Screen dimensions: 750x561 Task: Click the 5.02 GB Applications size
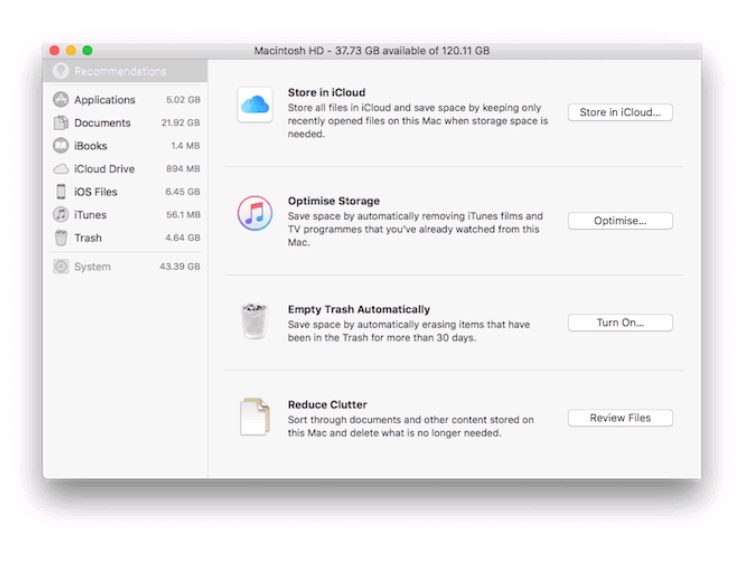[x=183, y=99]
